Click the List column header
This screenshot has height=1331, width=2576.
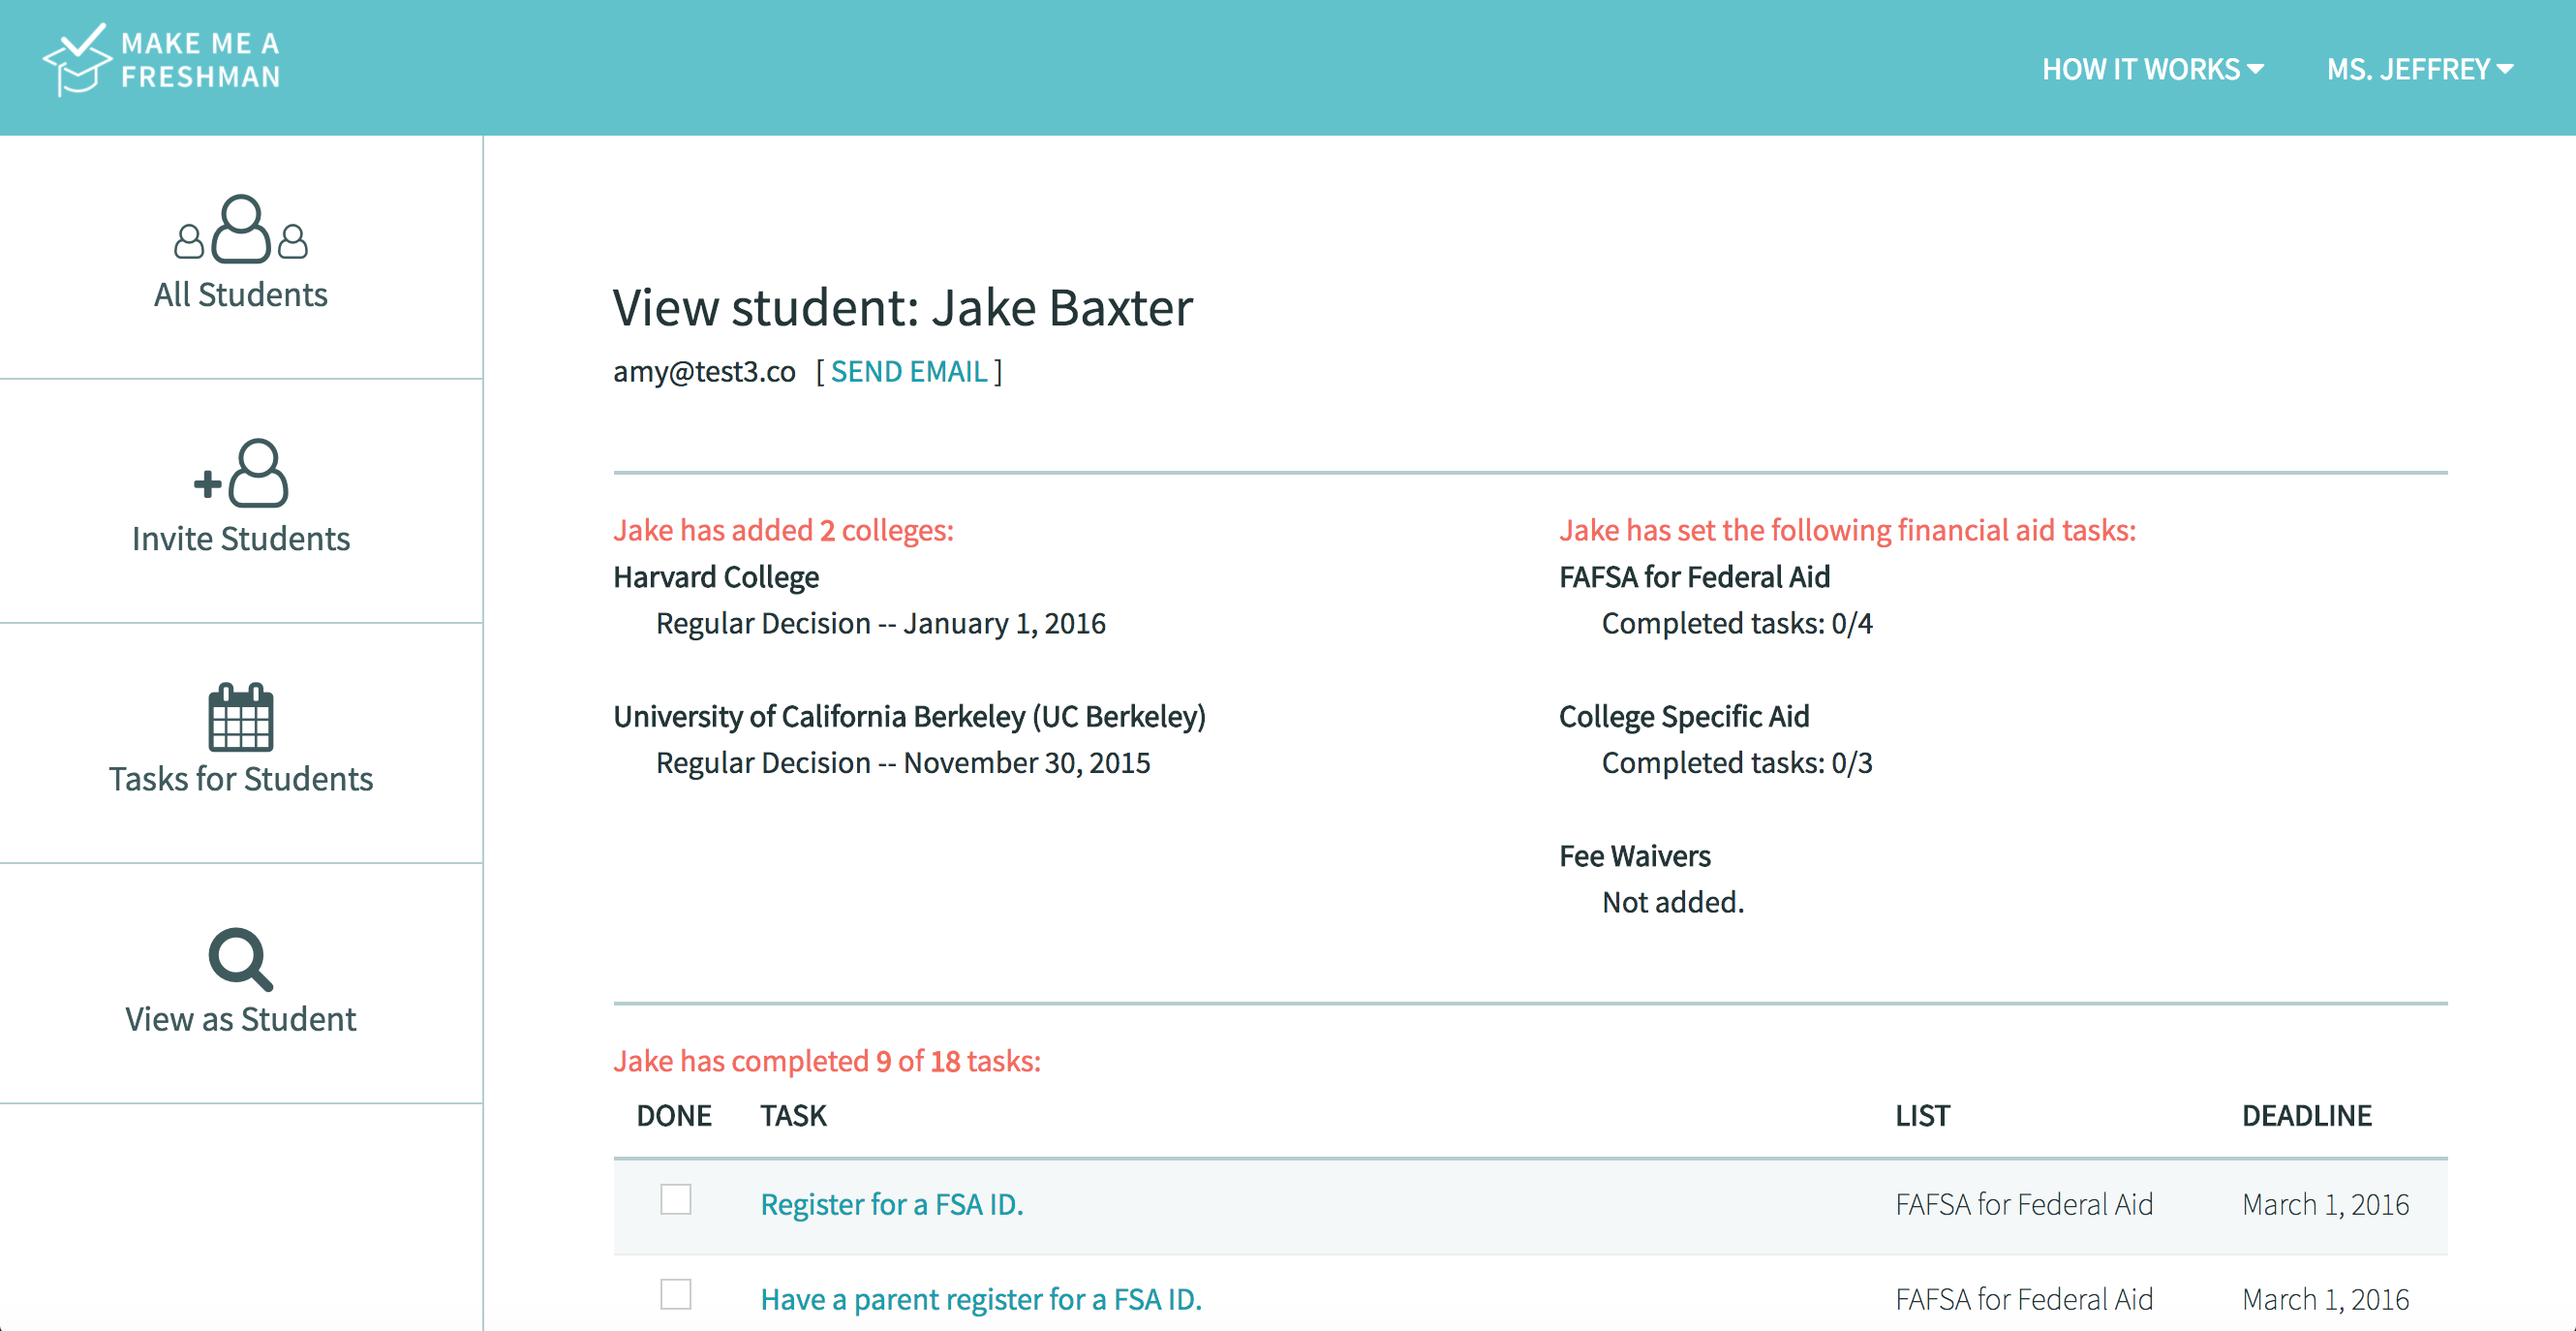coord(1922,1115)
